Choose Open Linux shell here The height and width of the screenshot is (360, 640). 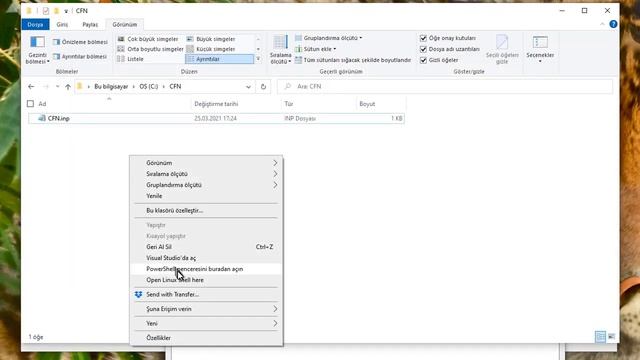point(207,280)
